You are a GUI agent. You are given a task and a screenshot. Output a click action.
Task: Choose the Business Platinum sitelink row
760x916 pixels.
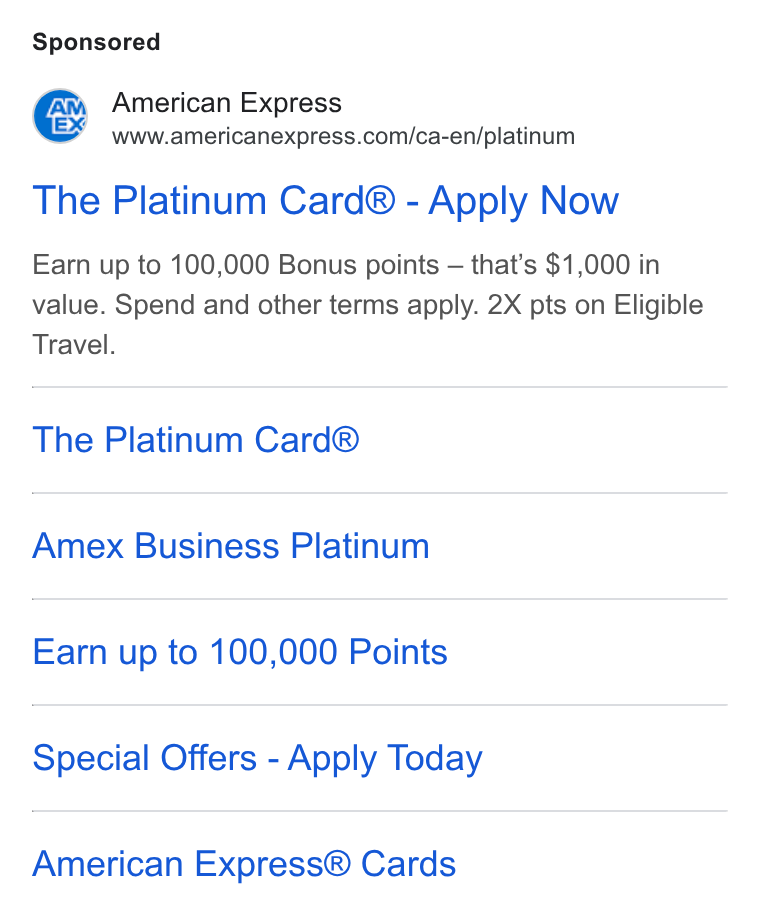pyautogui.click(x=380, y=546)
